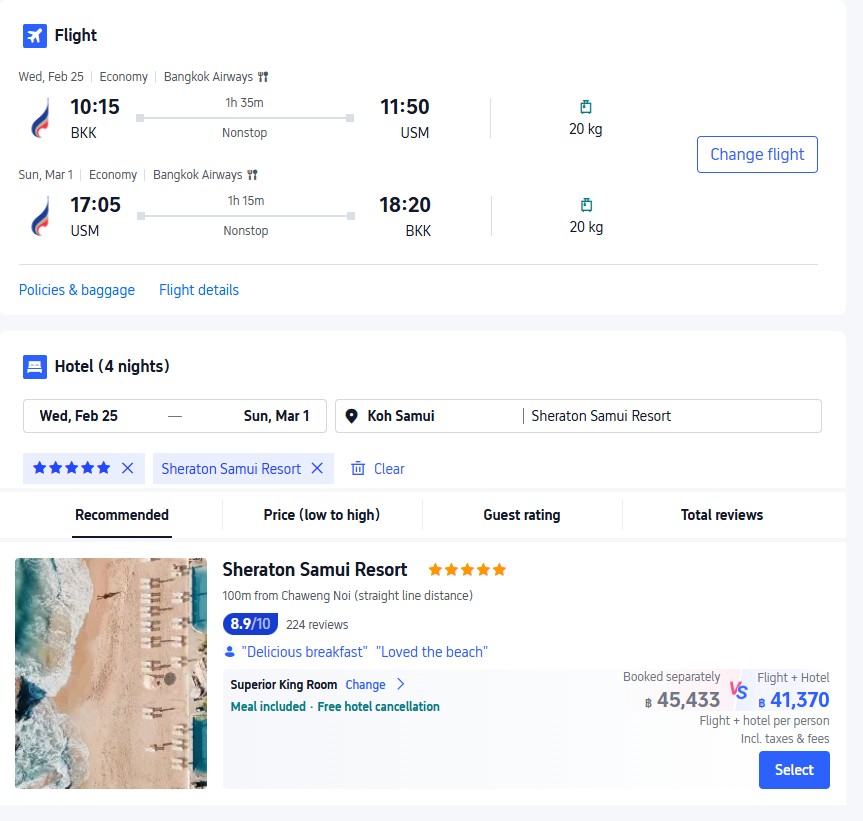
Task: Click the return flight baggage icon
Action: click(x=586, y=205)
